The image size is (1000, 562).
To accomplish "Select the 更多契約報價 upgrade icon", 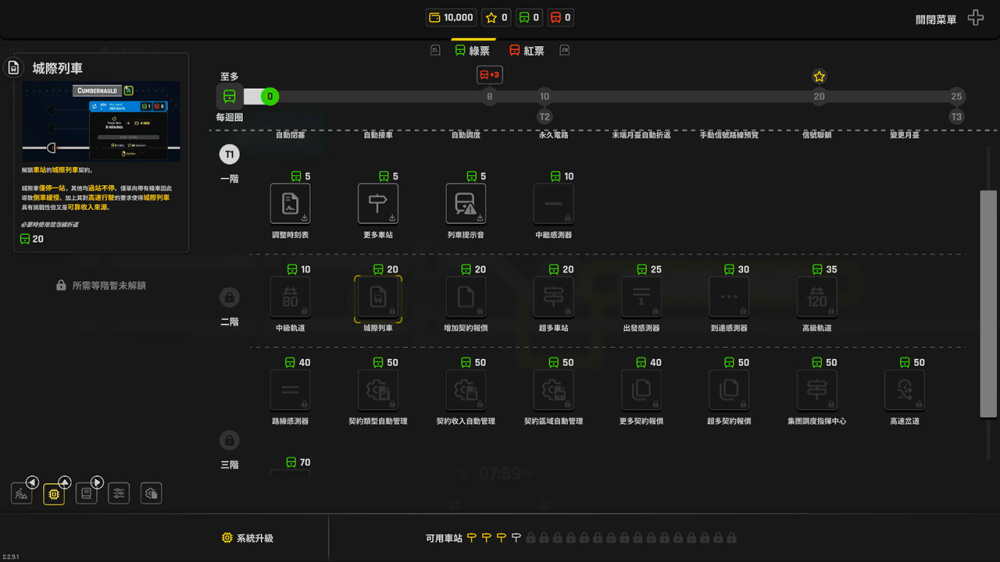I will 642,390.
